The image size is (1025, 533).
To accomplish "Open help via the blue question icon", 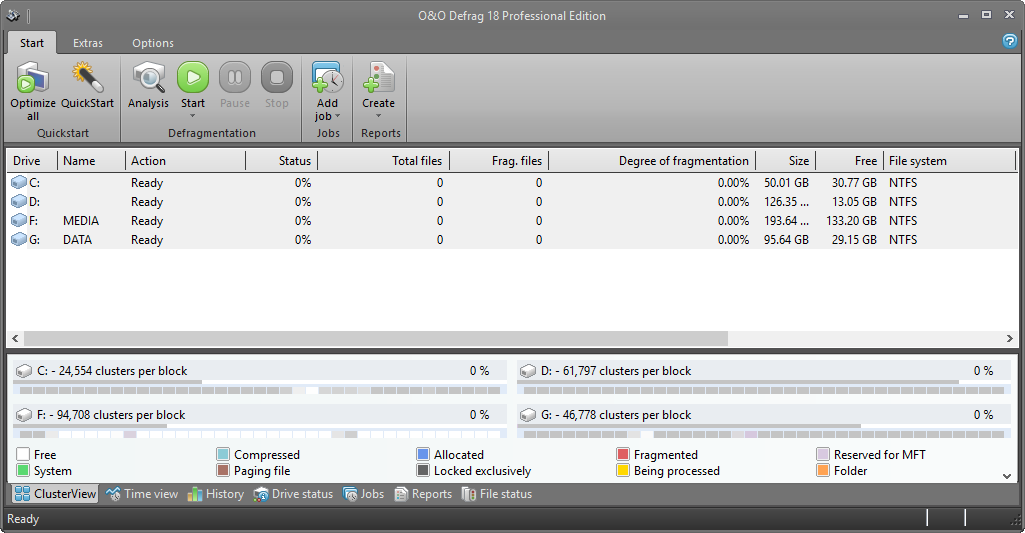I will tap(1009, 41).
